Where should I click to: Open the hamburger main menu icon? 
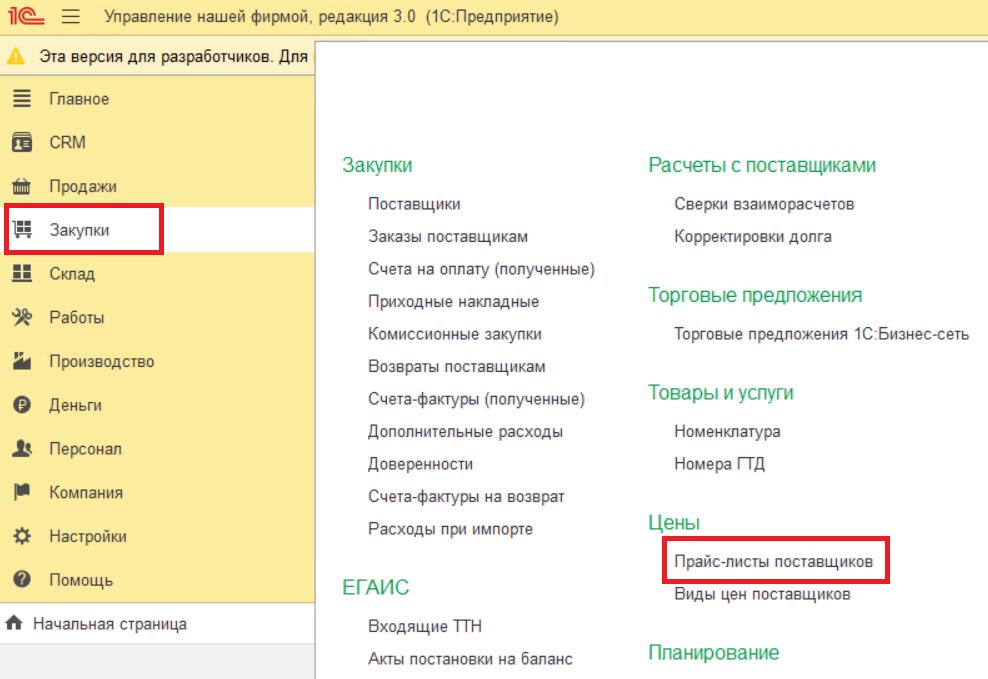point(71,16)
